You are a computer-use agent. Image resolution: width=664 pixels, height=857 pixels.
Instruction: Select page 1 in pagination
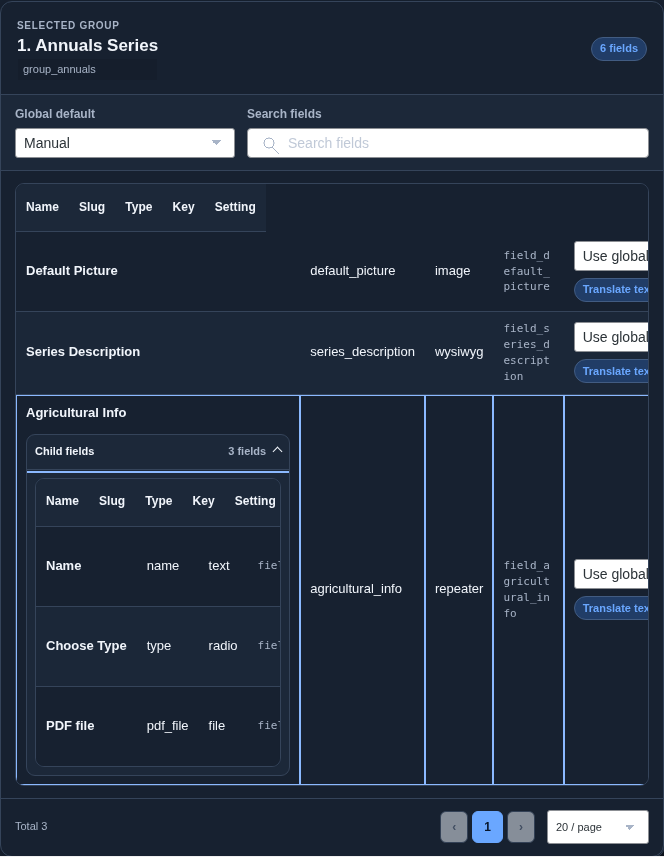(x=487, y=826)
